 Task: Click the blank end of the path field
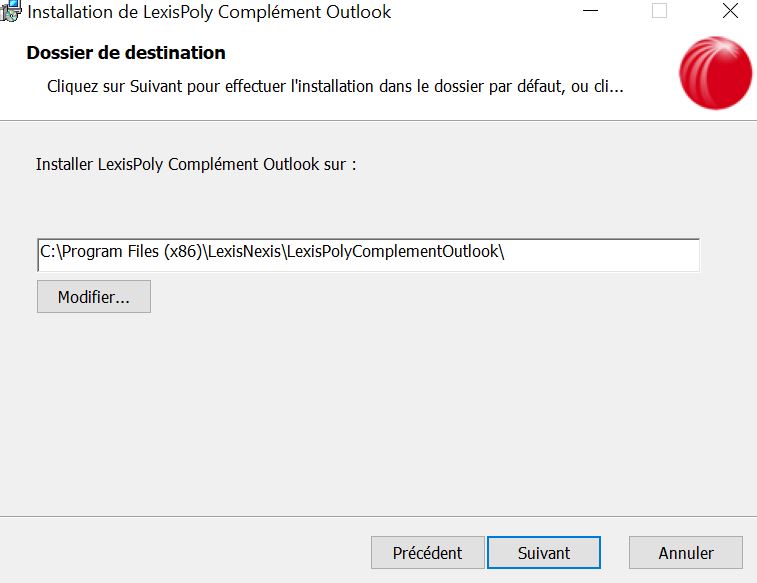coord(601,255)
